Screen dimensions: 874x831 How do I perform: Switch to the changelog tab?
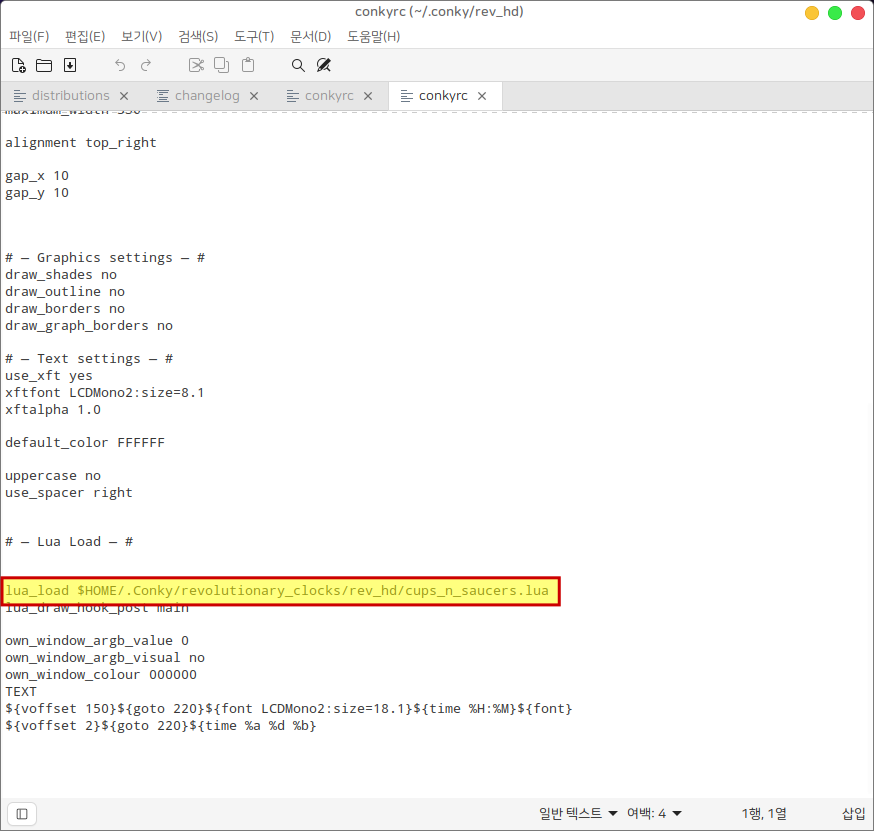[206, 96]
